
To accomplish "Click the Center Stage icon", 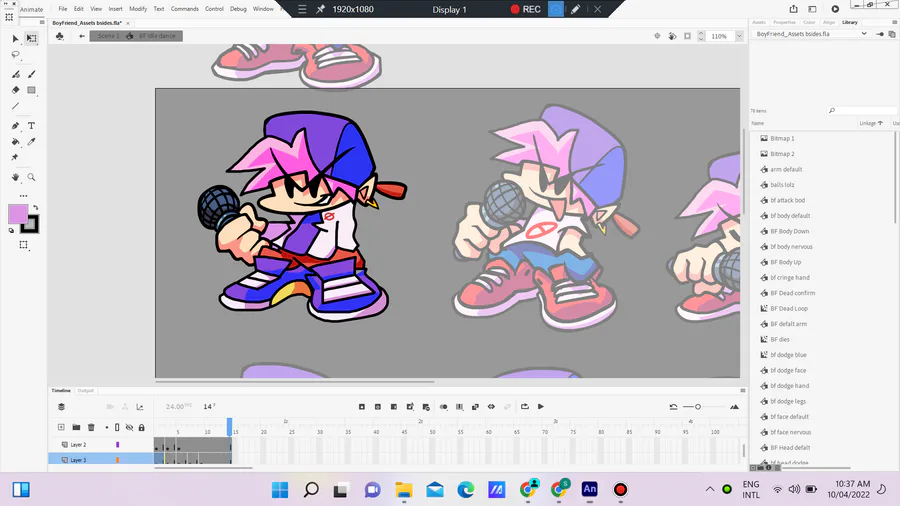I will coord(657,36).
